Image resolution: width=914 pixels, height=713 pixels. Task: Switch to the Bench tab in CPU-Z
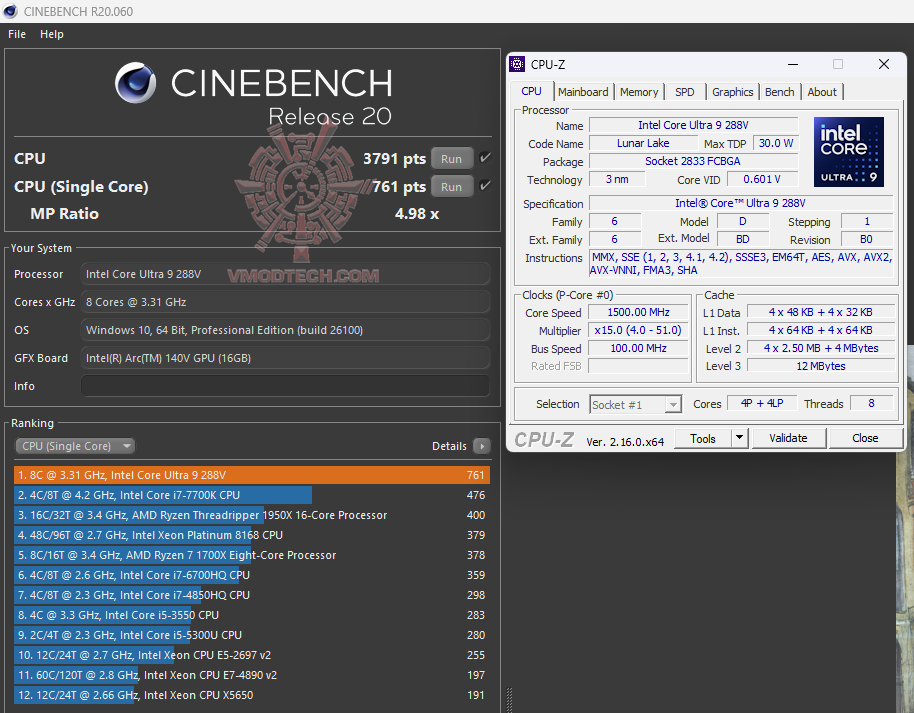(779, 91)
